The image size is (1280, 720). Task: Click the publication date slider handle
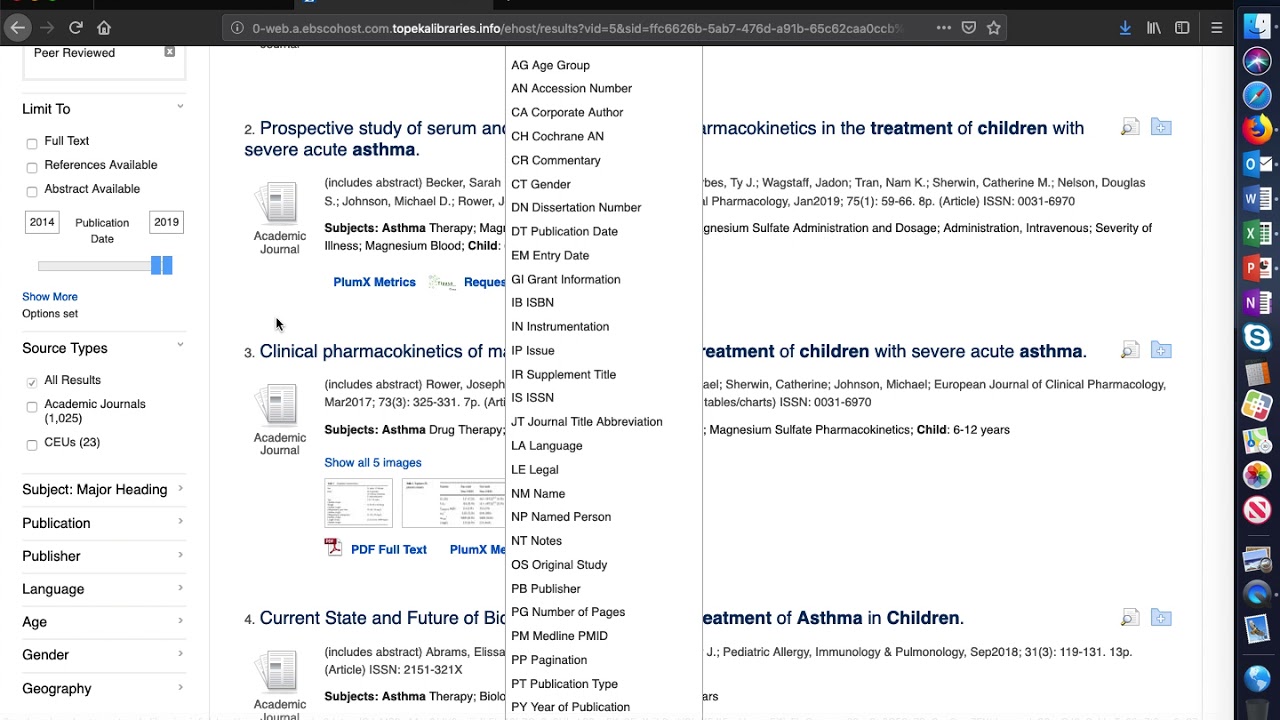click(x=161, y=265)
